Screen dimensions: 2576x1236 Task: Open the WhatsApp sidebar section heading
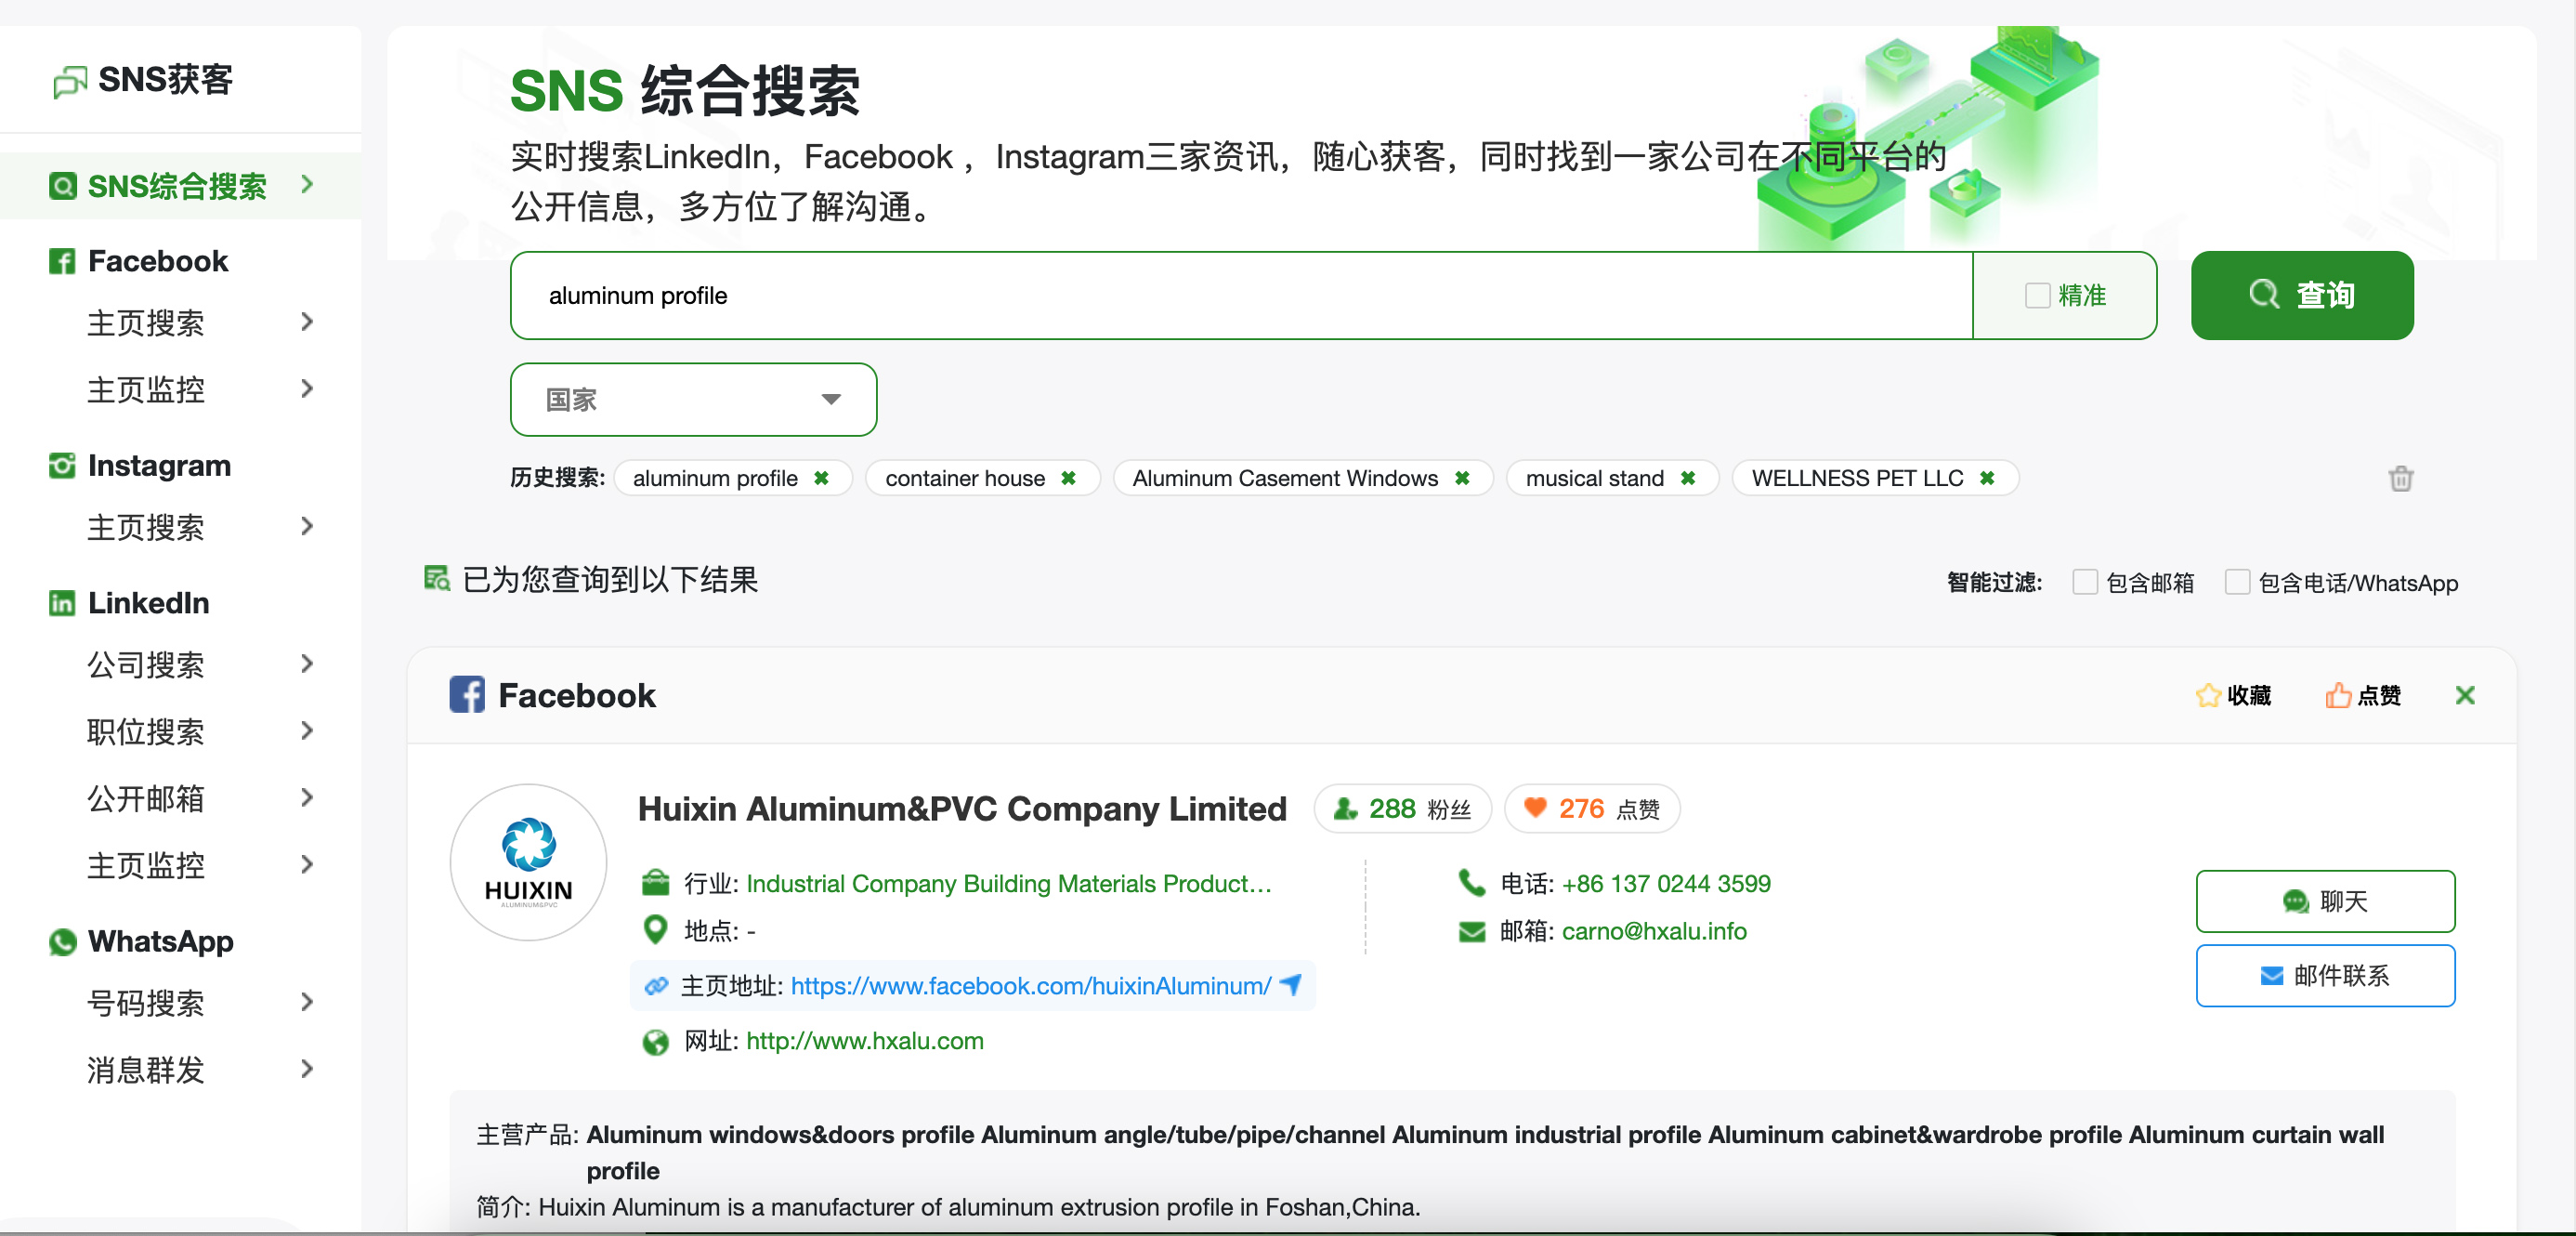pyautogui.click(x=160, y=942)
